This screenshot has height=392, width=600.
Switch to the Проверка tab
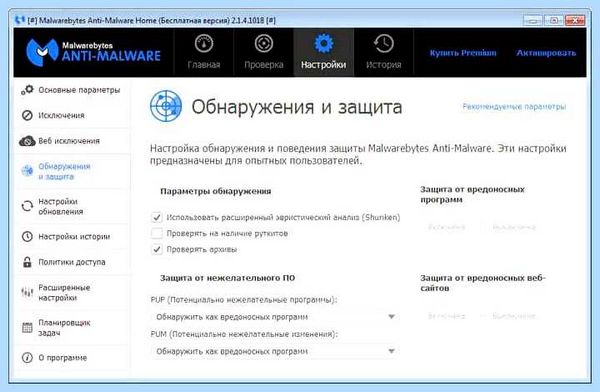click(x=264, y=52)
